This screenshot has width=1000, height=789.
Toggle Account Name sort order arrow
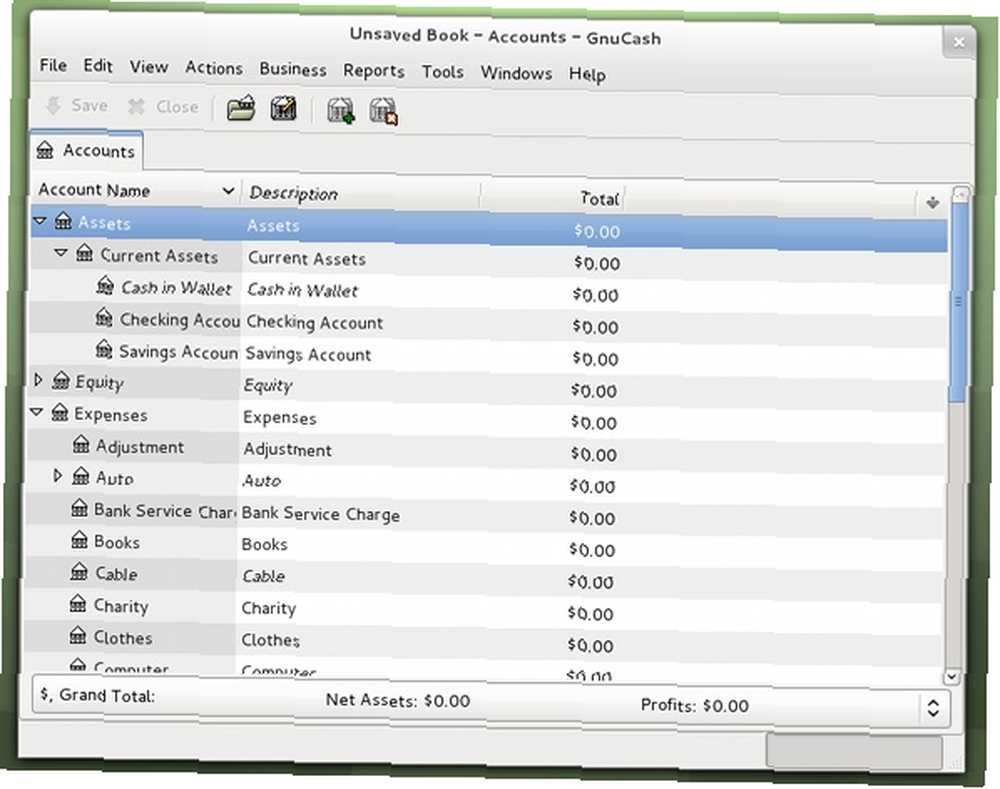click(228, 191)
